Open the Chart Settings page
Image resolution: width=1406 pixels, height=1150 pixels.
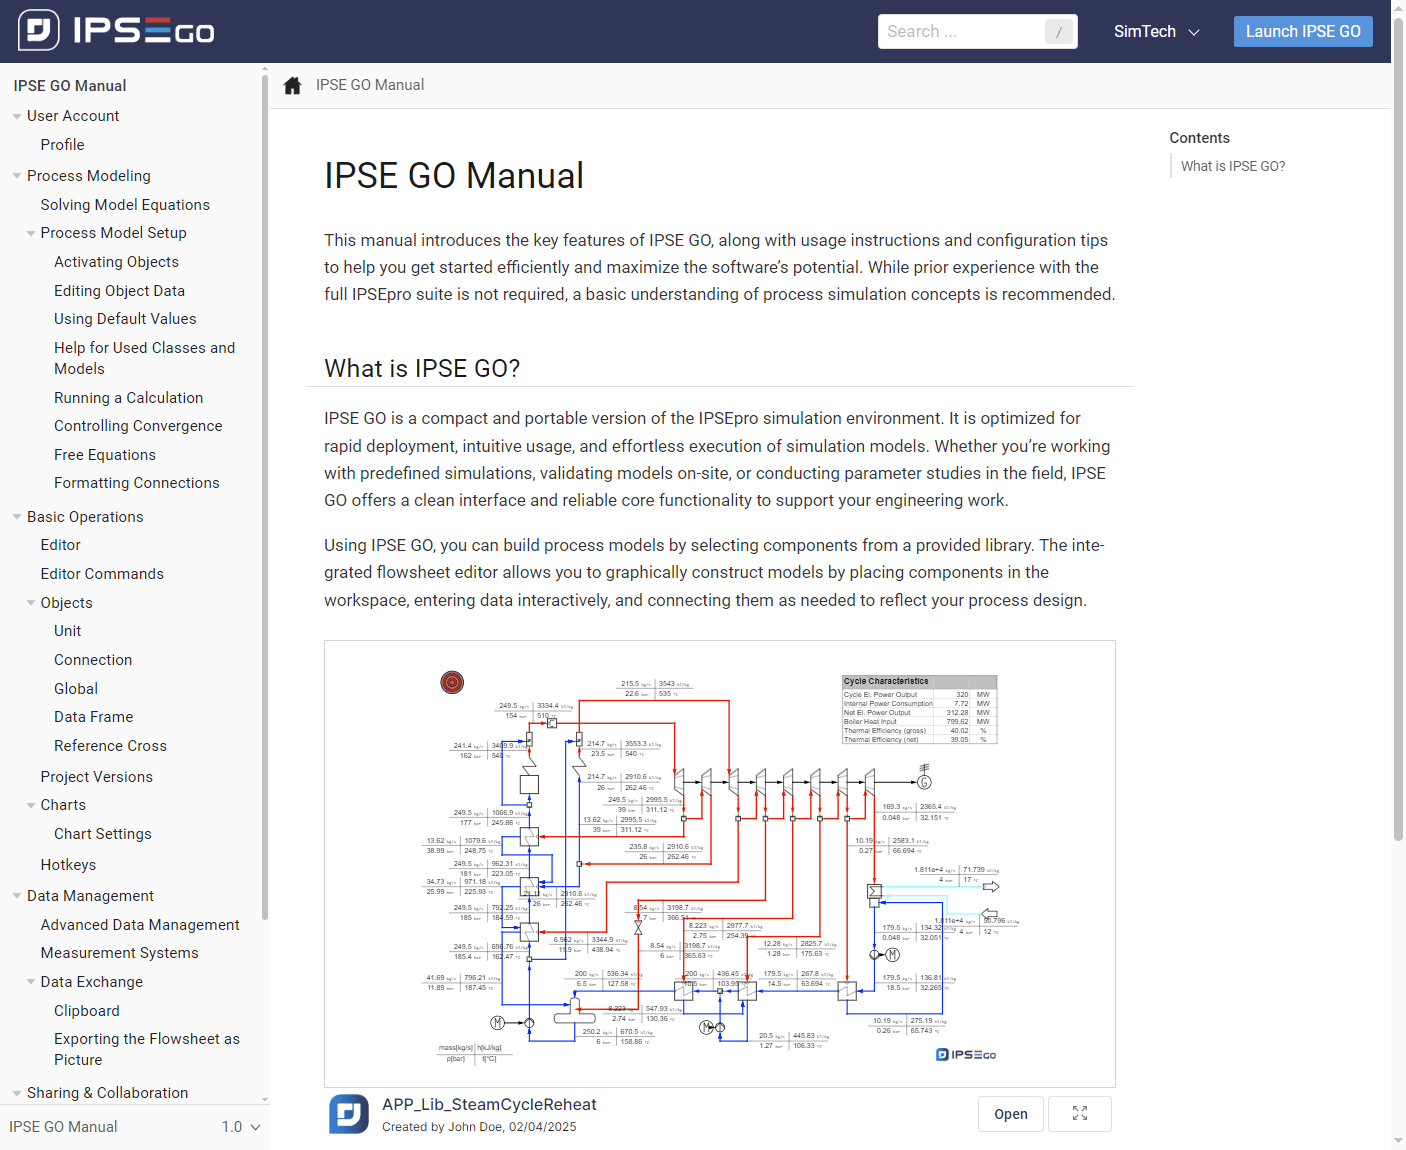(x=103, y=833)
